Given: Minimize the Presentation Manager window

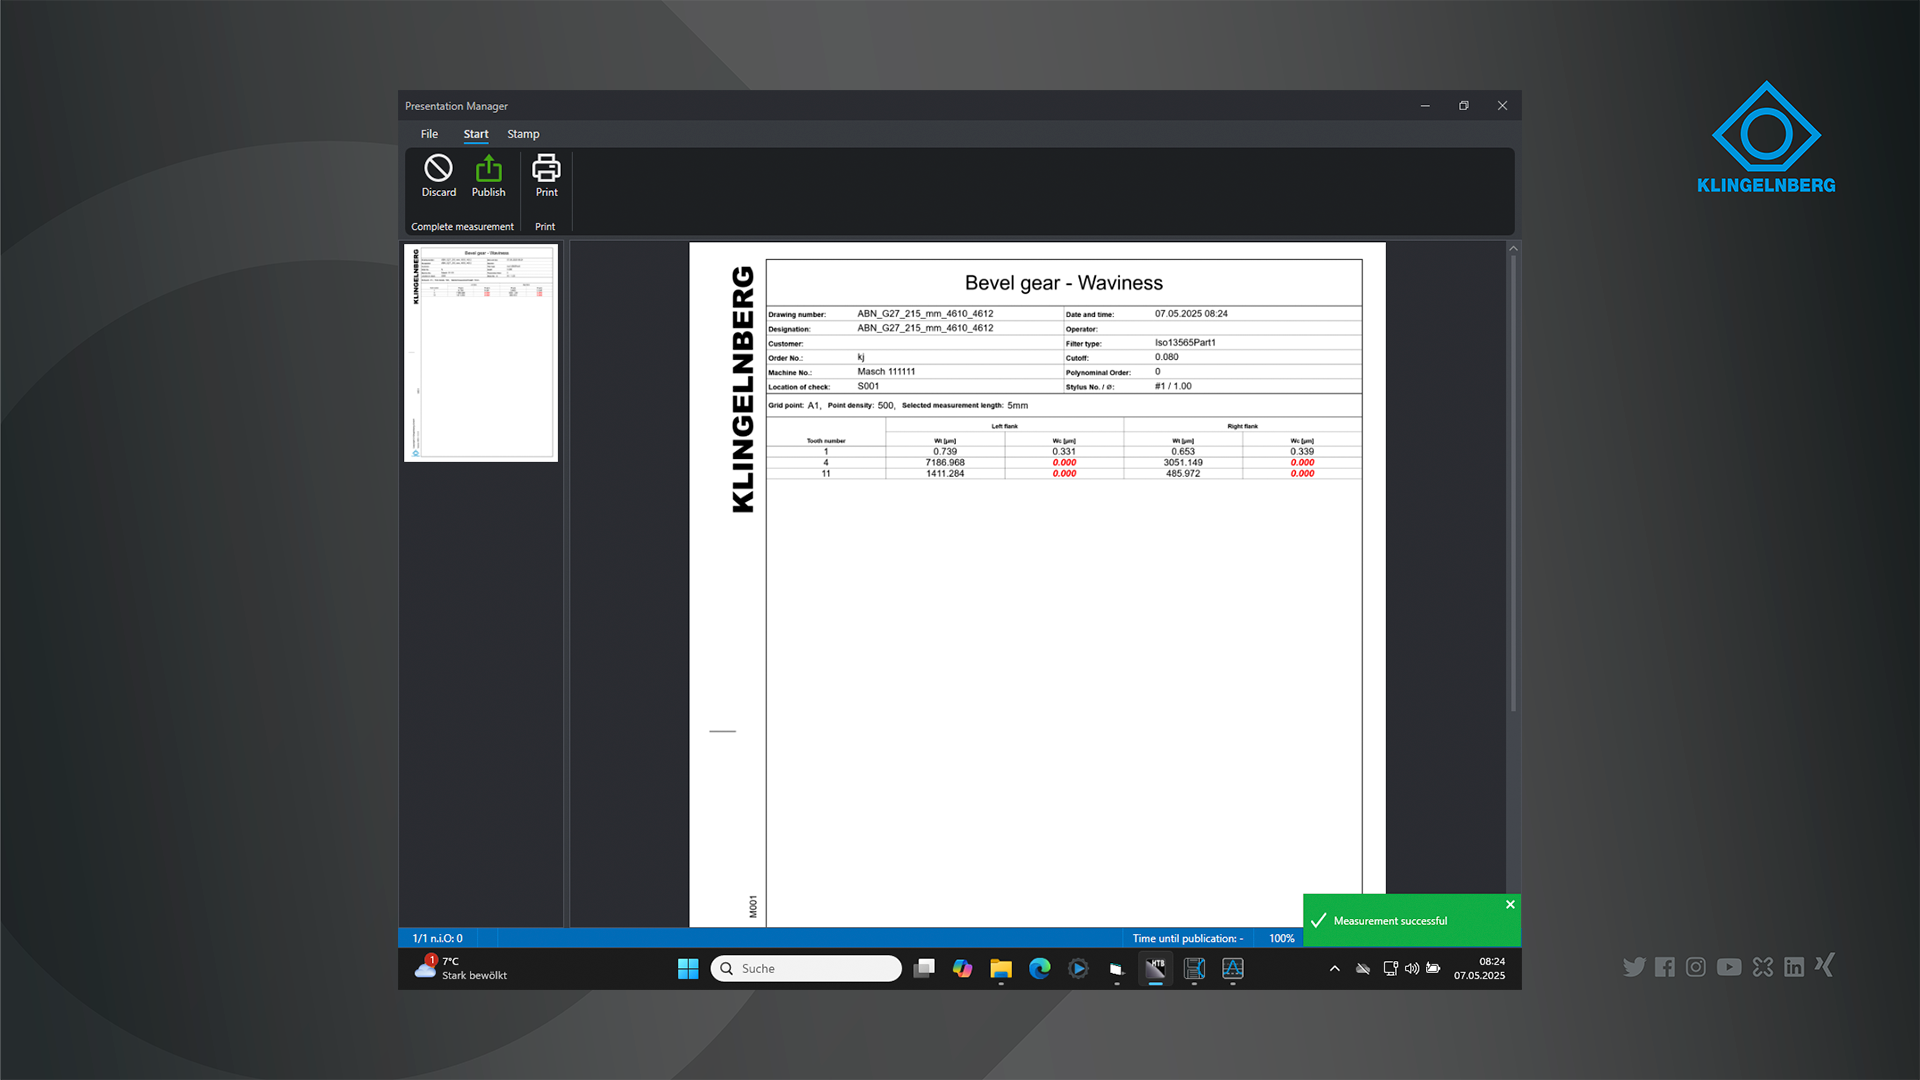Looking at the screenshot, I should [1425, 106].
